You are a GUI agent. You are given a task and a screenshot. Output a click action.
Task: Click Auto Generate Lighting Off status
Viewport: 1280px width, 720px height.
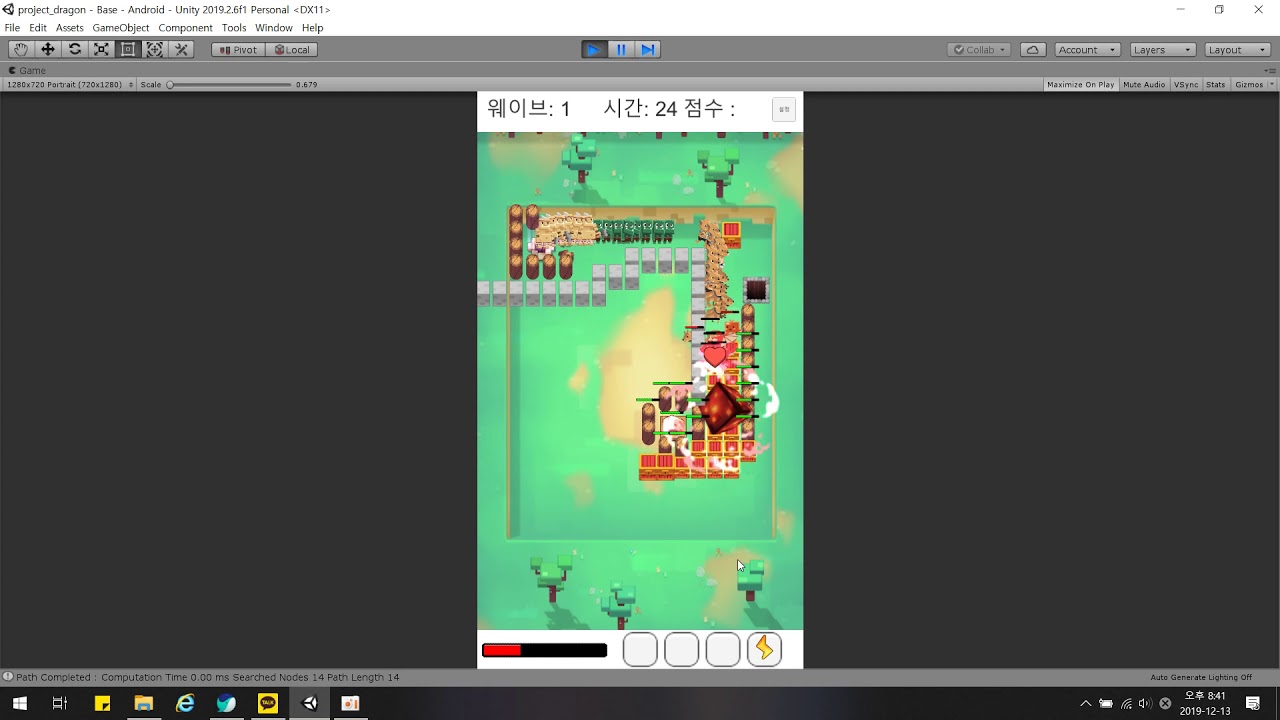[1201, 677]
